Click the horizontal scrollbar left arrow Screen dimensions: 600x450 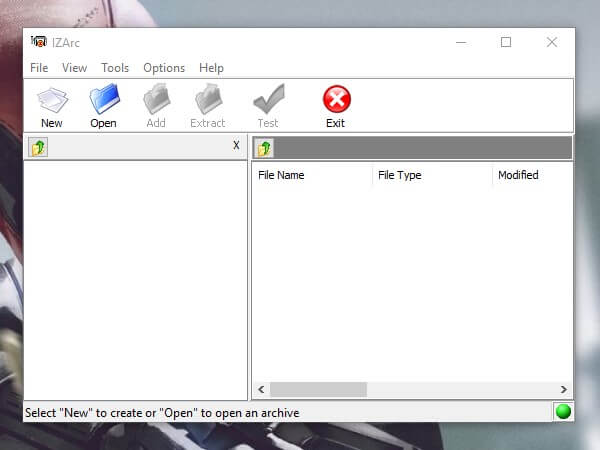pyautogui.click(x=261, y=390)
